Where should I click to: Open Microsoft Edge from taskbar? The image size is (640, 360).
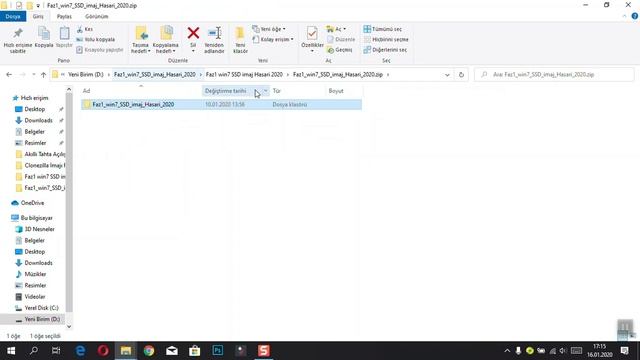pos(80,351)
